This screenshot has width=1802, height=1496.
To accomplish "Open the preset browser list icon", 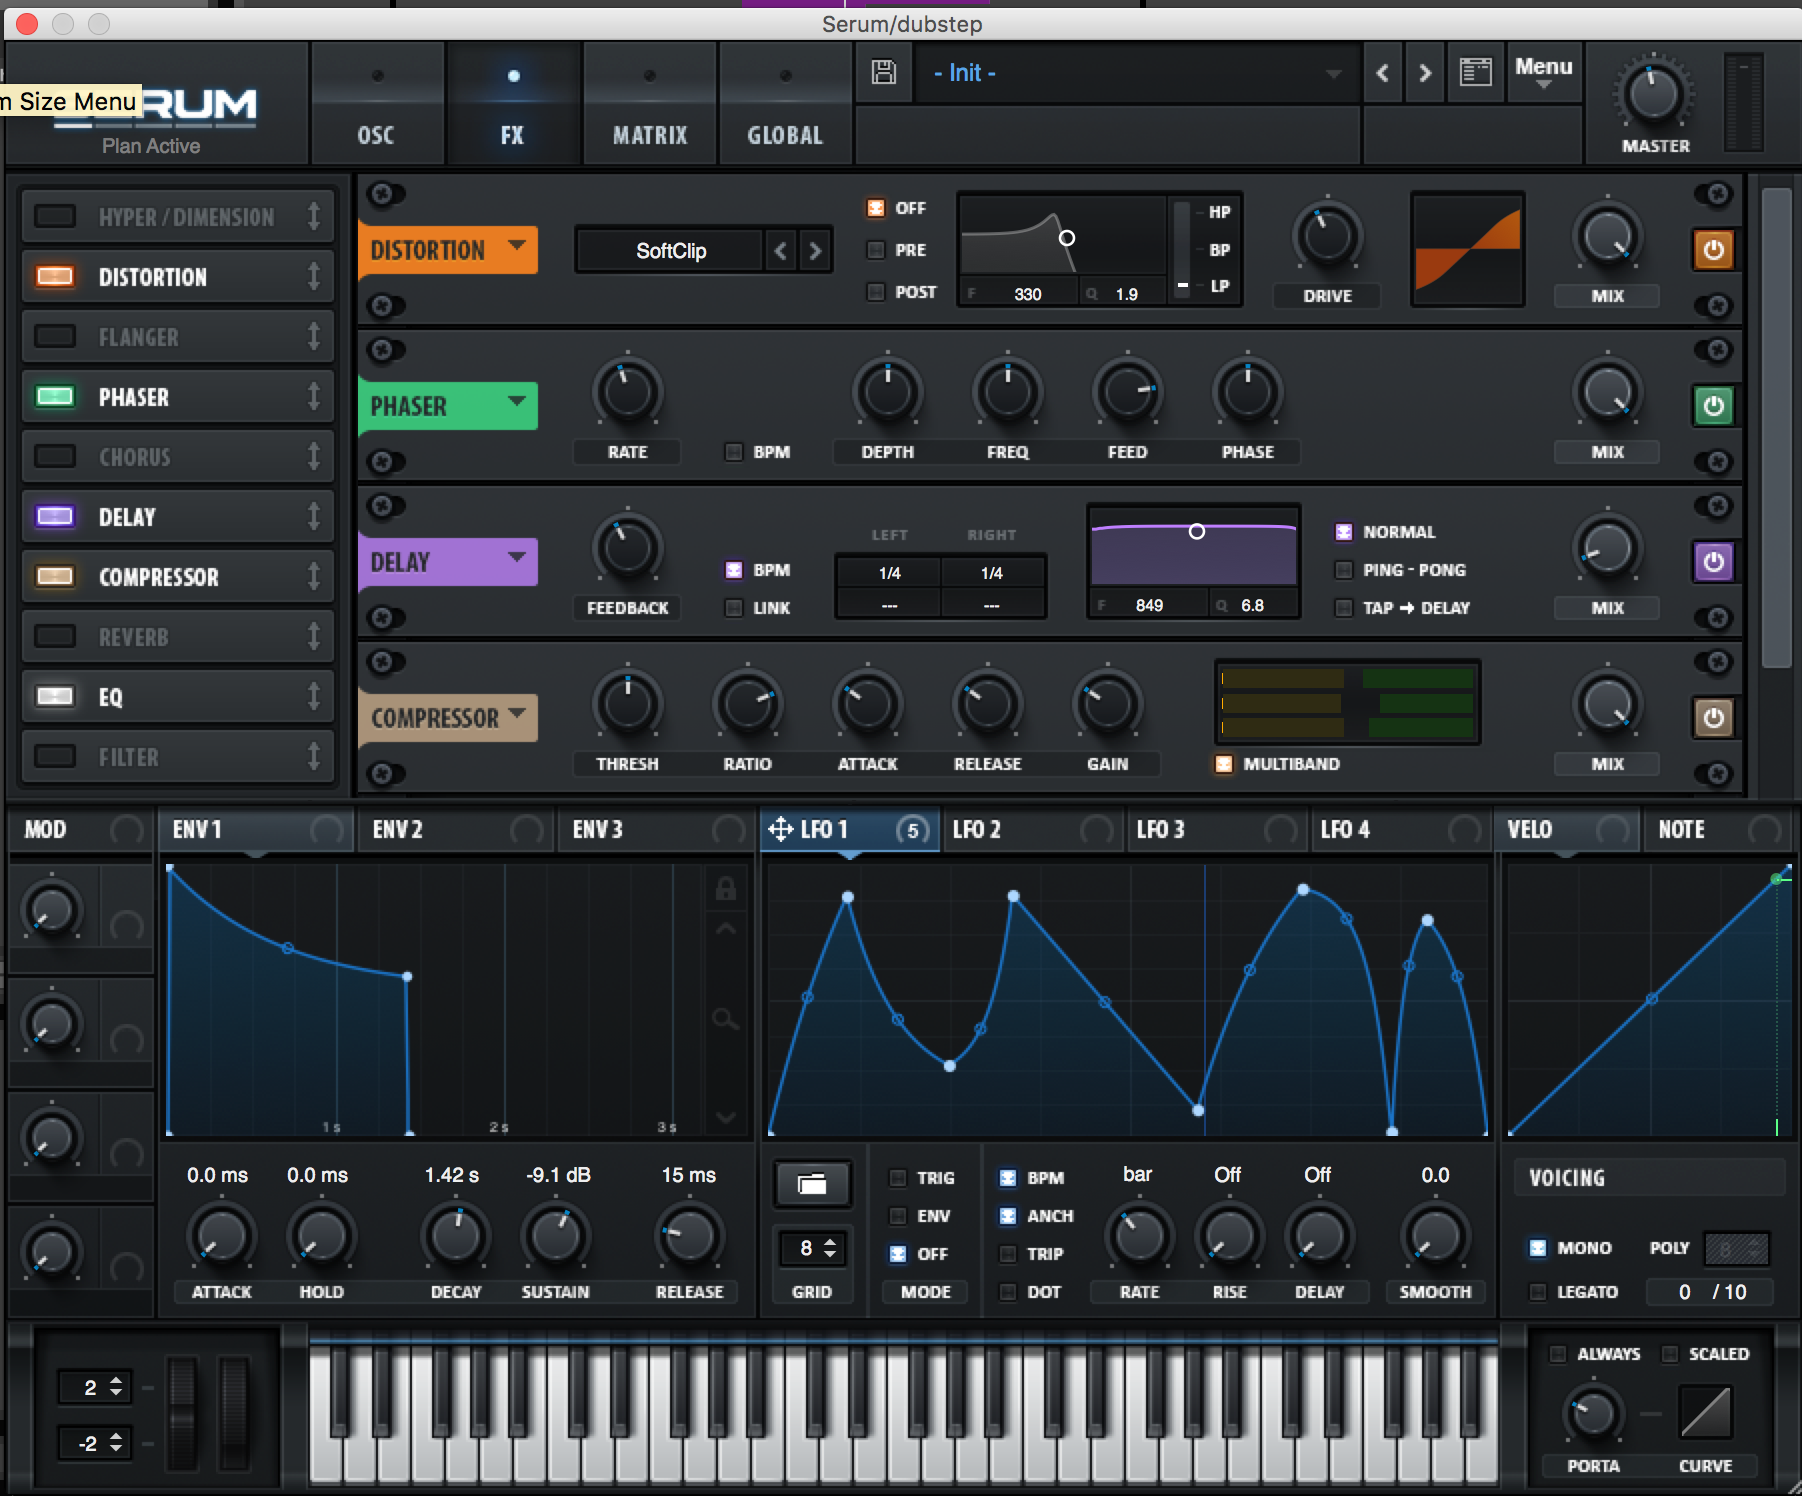I will (1475, 72).
